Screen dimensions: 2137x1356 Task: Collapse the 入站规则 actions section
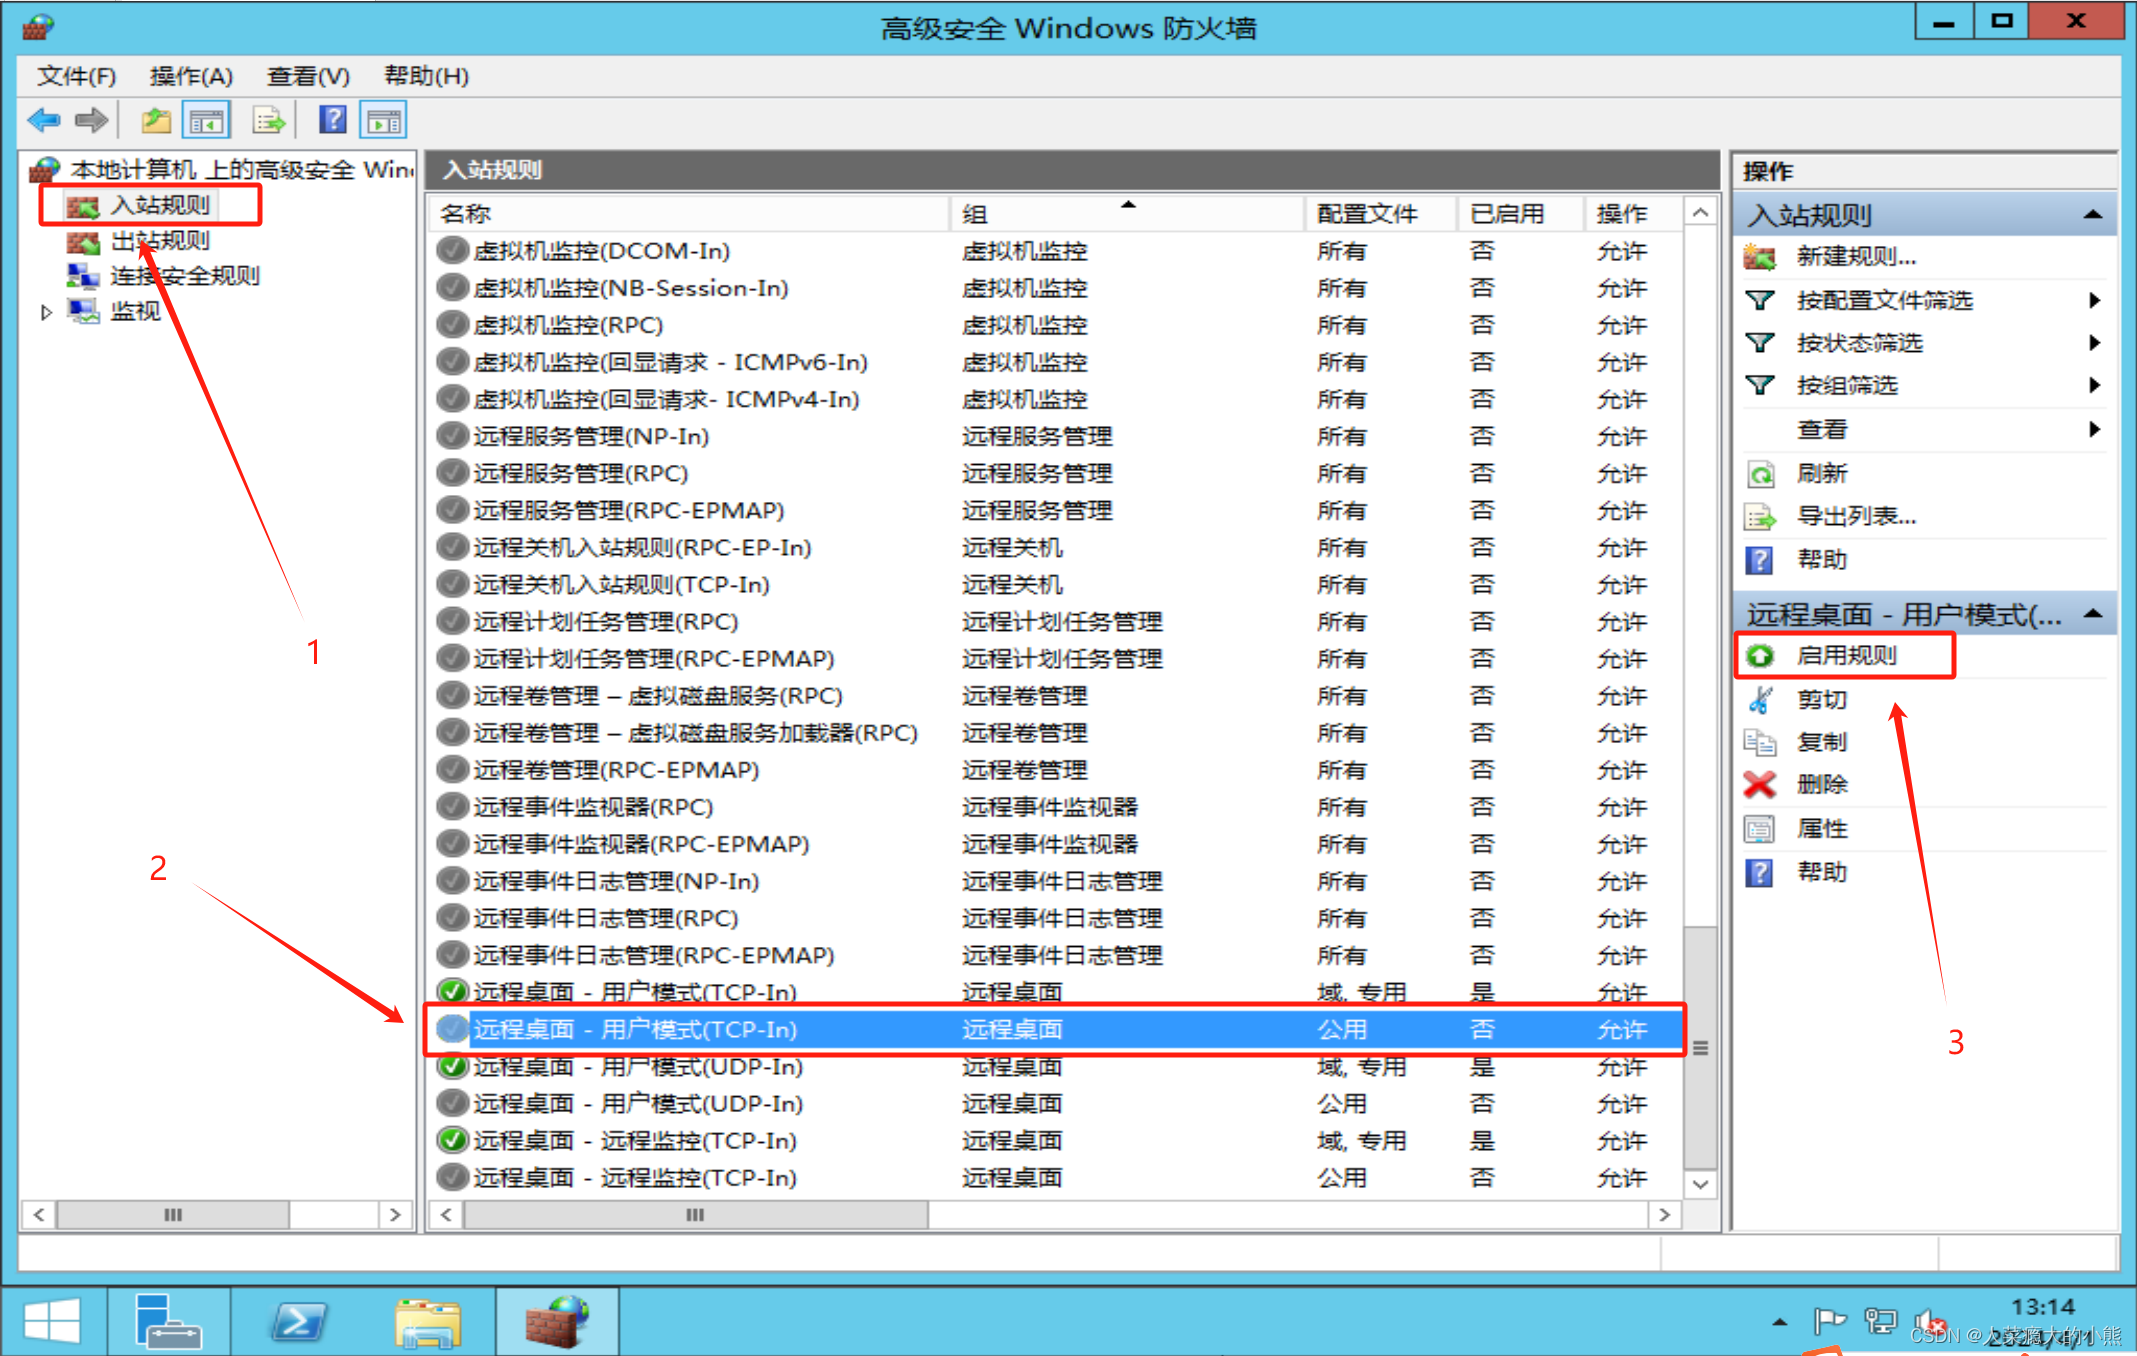(x=2092, y=215)
